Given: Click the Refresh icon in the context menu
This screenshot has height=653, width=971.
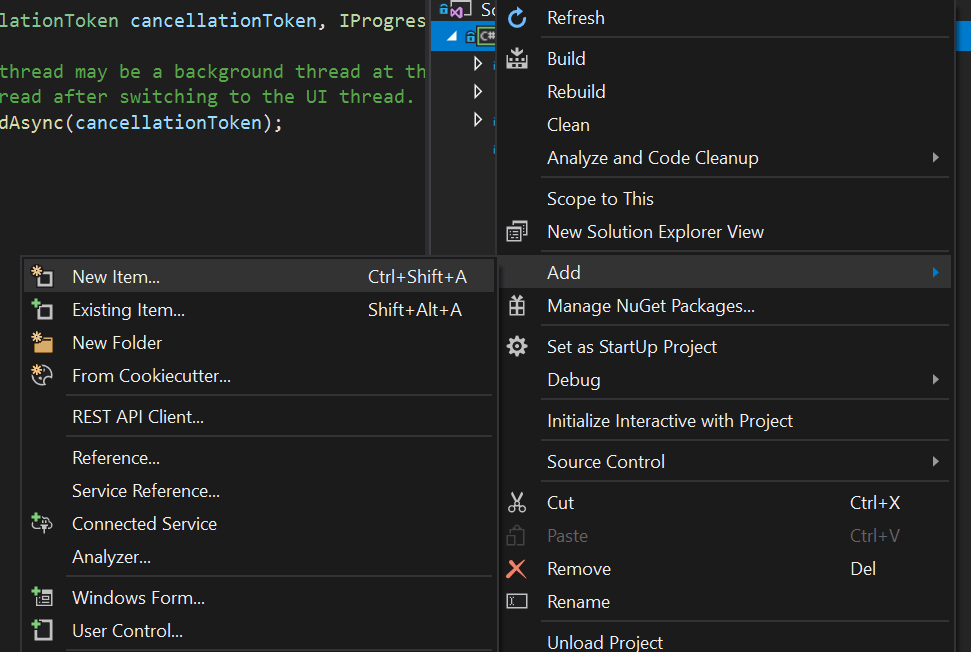Looking at the screenshot, I should (x=517, y=17).
